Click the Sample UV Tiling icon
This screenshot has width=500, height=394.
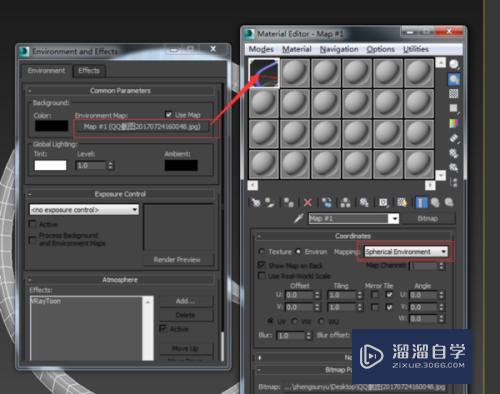pyautogui.click(x=454, y=108)
